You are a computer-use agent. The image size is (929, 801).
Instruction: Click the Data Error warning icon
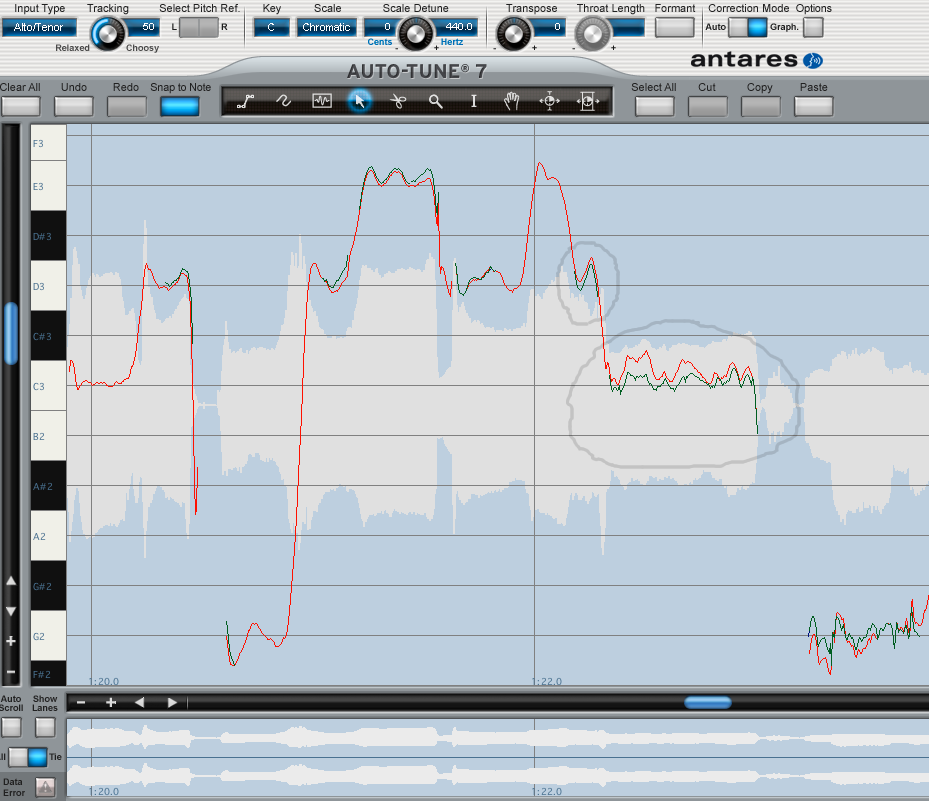45,787
